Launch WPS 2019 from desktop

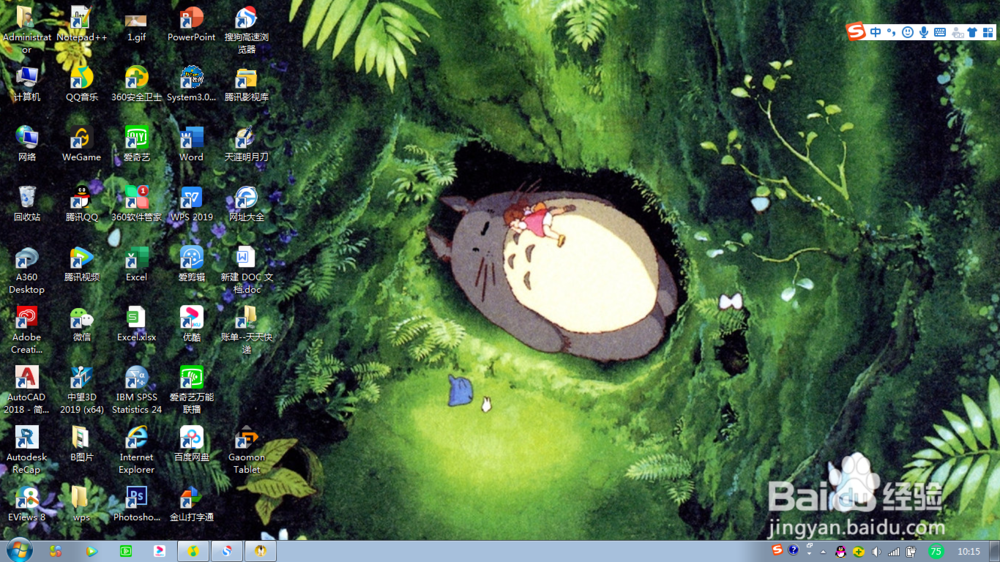coord(191,204)
